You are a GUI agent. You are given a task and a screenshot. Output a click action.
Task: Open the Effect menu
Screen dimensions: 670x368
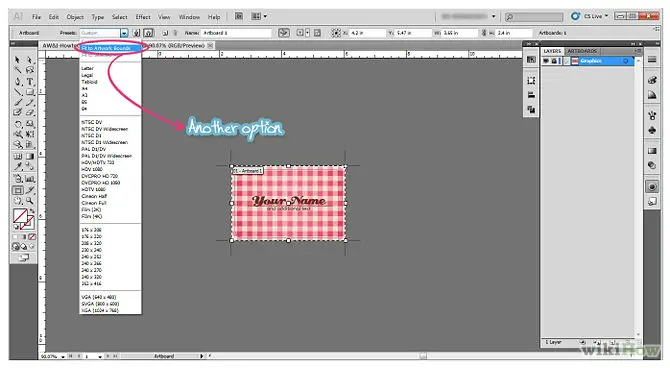tap(143, 17)
